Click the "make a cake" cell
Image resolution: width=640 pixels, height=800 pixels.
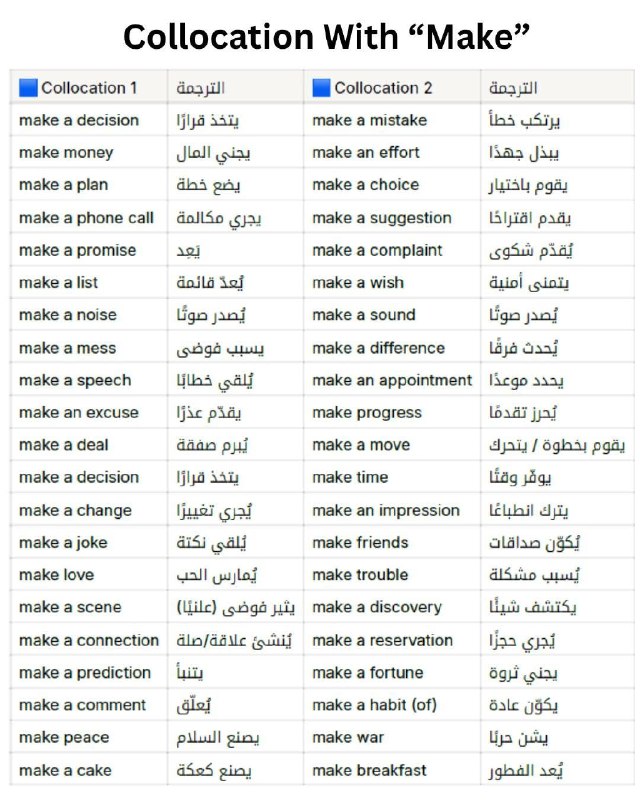[89, 770]
